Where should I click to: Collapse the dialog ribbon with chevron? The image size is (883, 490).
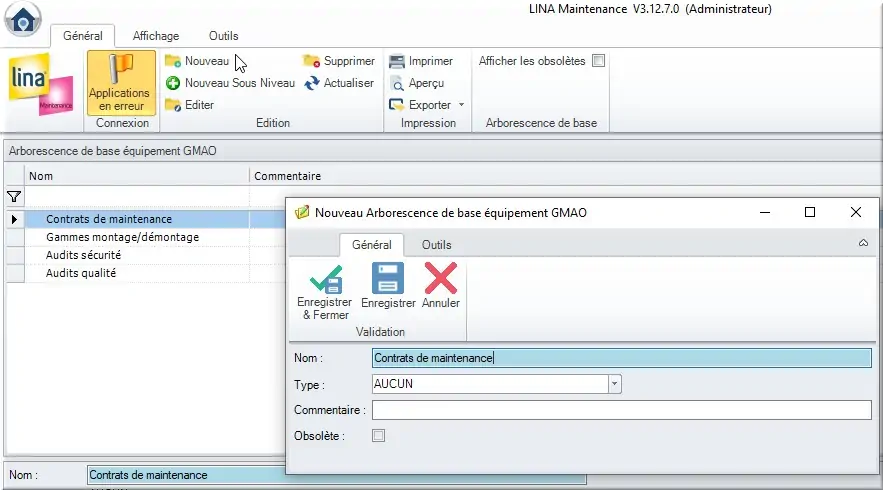pos(863,243)
